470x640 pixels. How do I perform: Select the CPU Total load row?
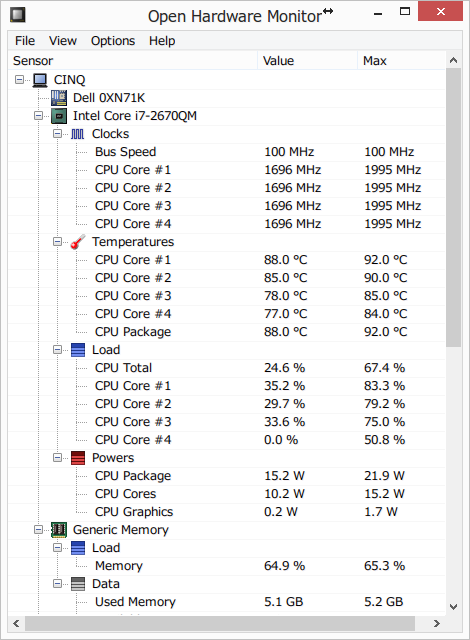[227, 368]
